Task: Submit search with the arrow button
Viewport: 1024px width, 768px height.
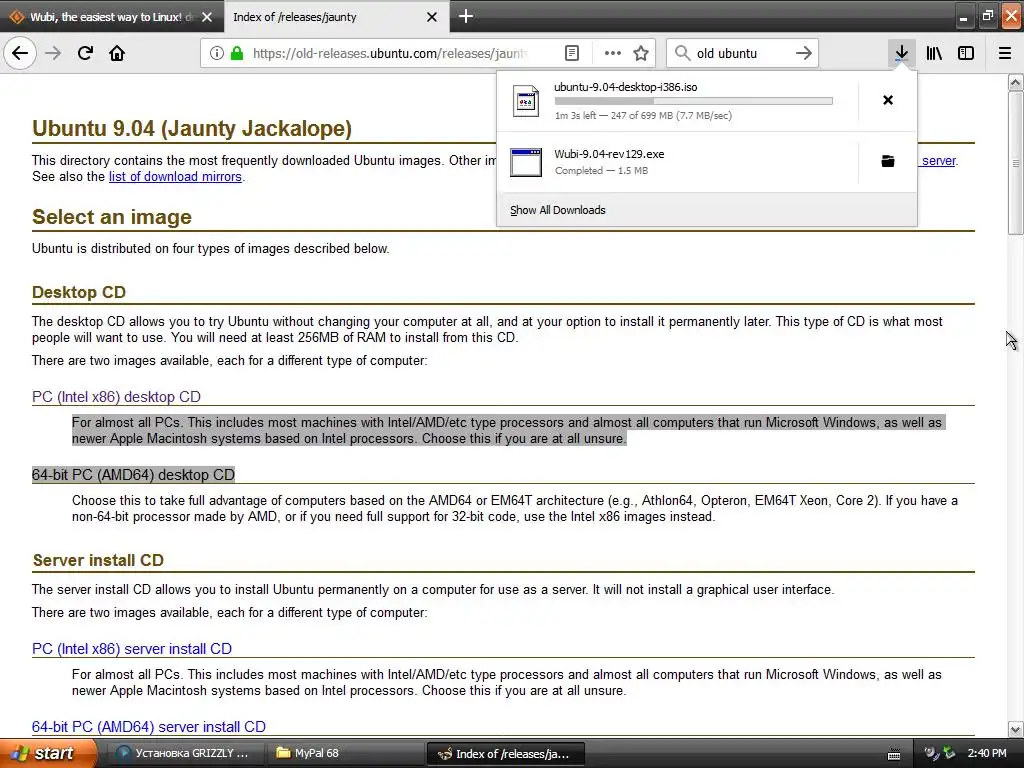Action: click(x=804, y=53)
